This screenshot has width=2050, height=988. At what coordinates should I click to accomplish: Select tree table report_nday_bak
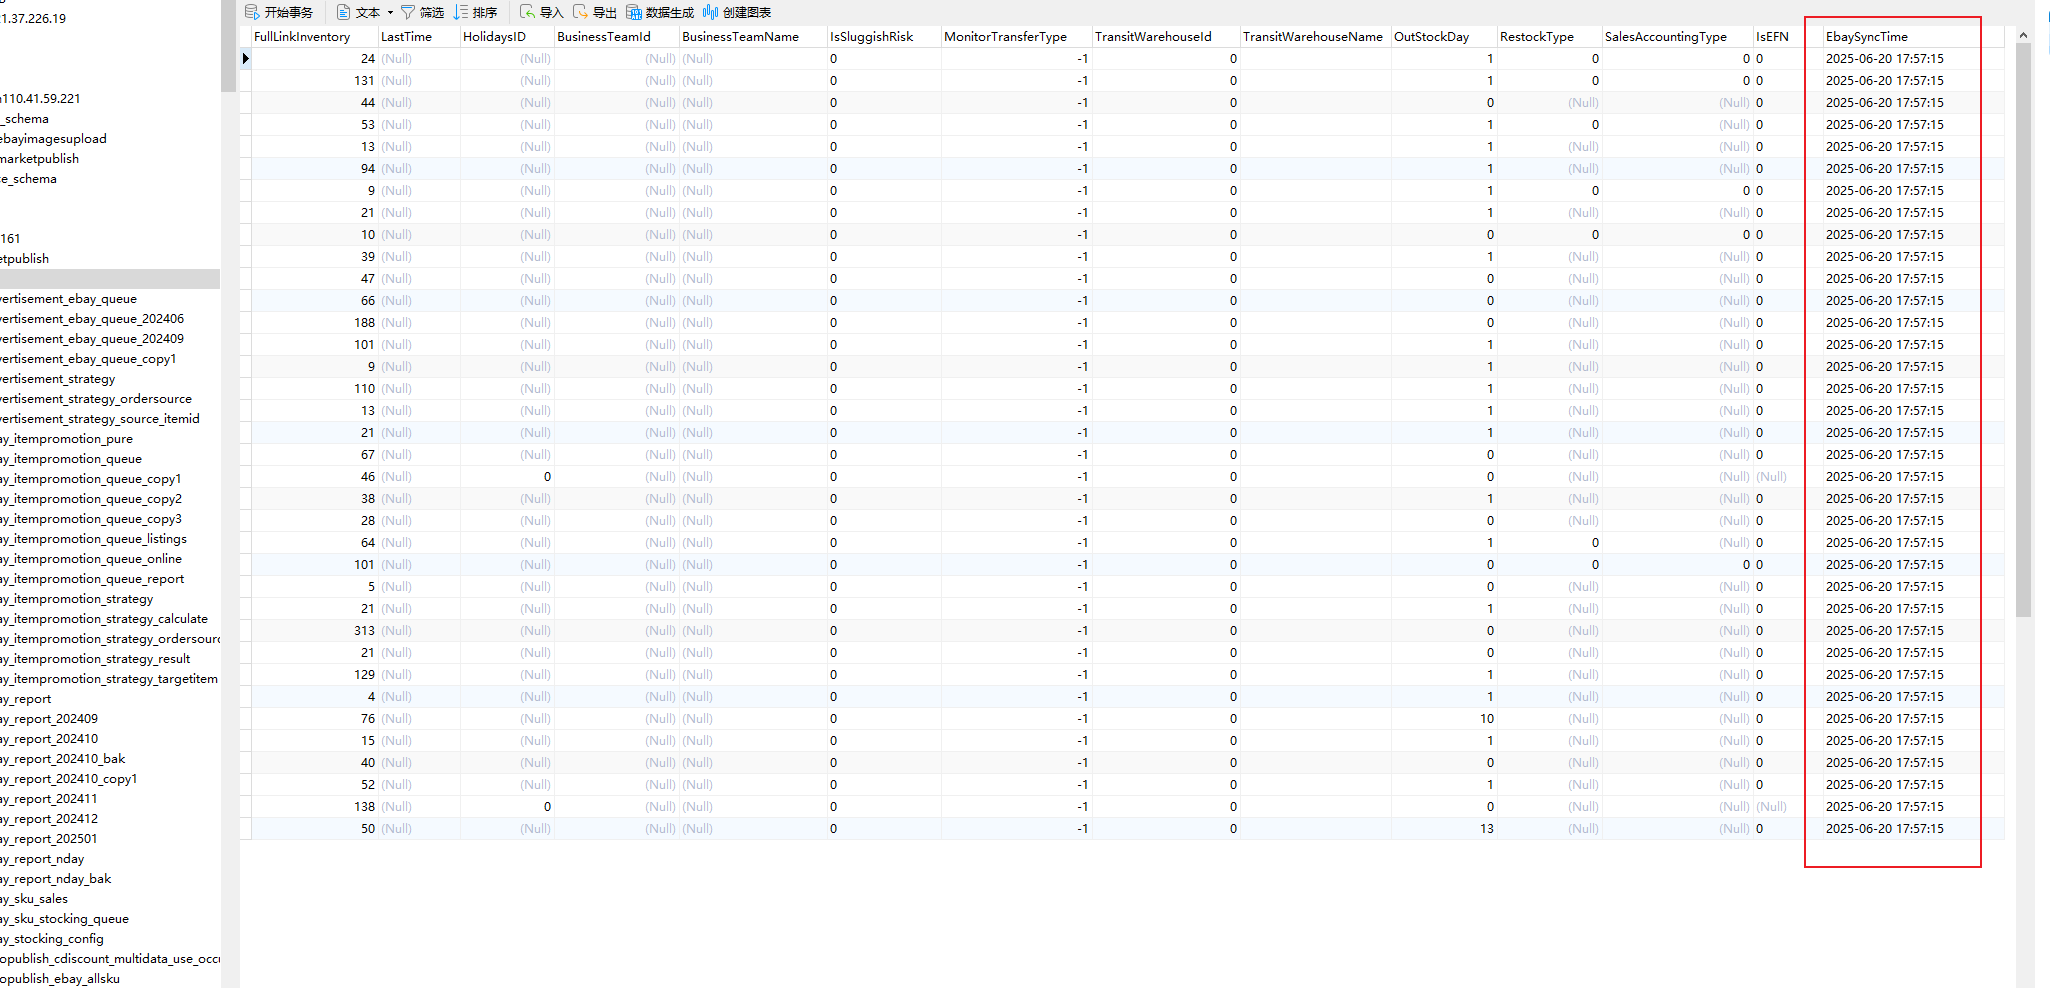(x=56, y=879)
